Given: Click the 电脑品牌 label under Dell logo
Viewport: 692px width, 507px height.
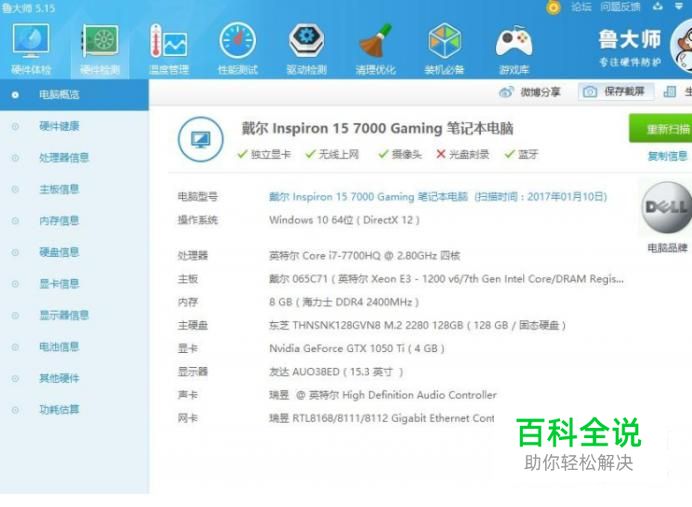Looking at the screenshot, I should point(667,248).
